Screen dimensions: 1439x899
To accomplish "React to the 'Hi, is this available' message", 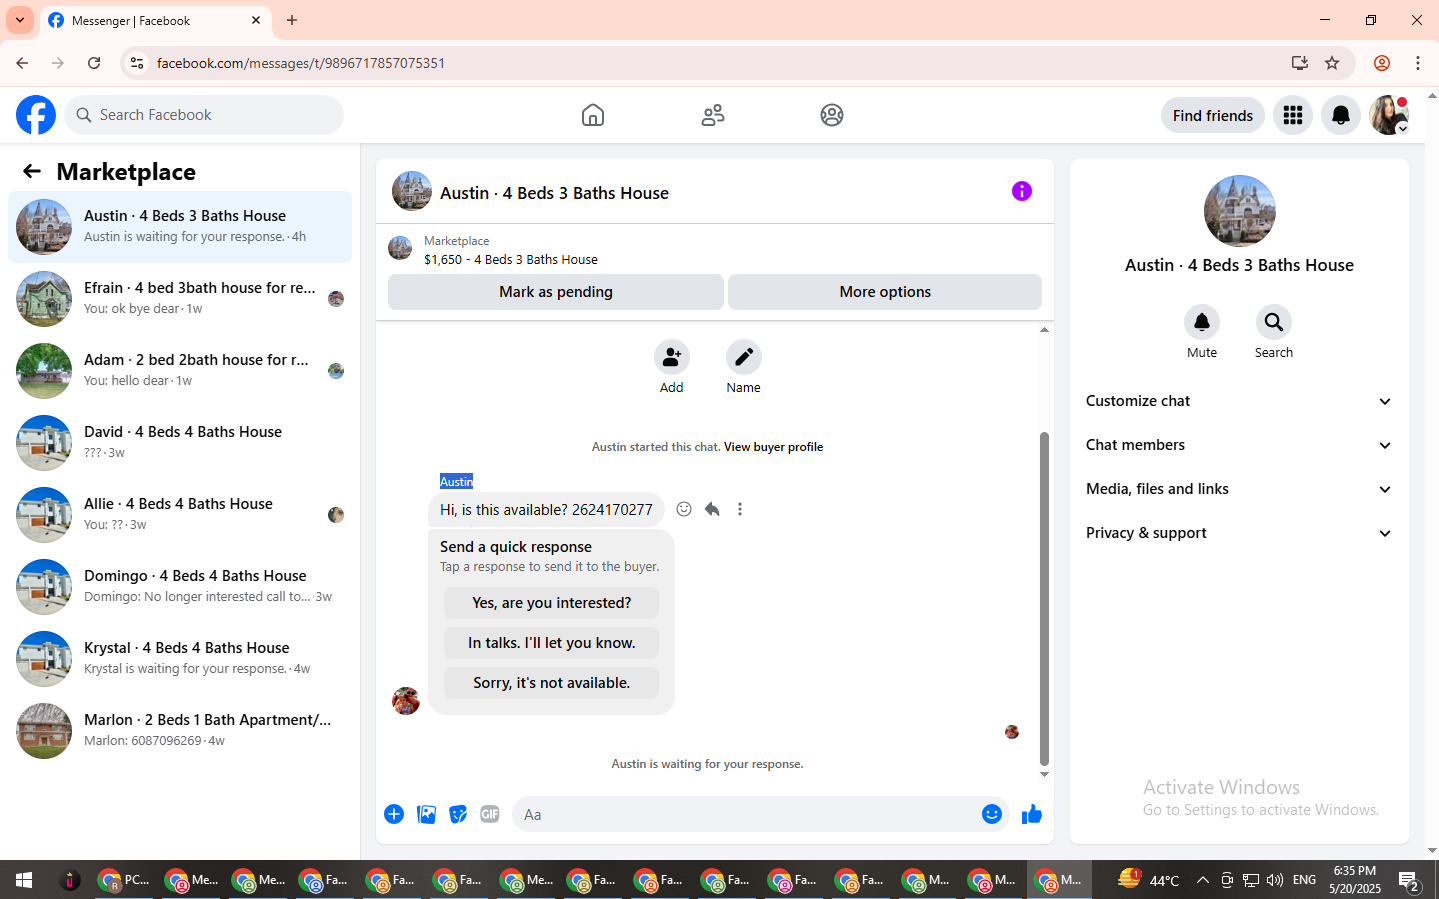I will 684,509.
